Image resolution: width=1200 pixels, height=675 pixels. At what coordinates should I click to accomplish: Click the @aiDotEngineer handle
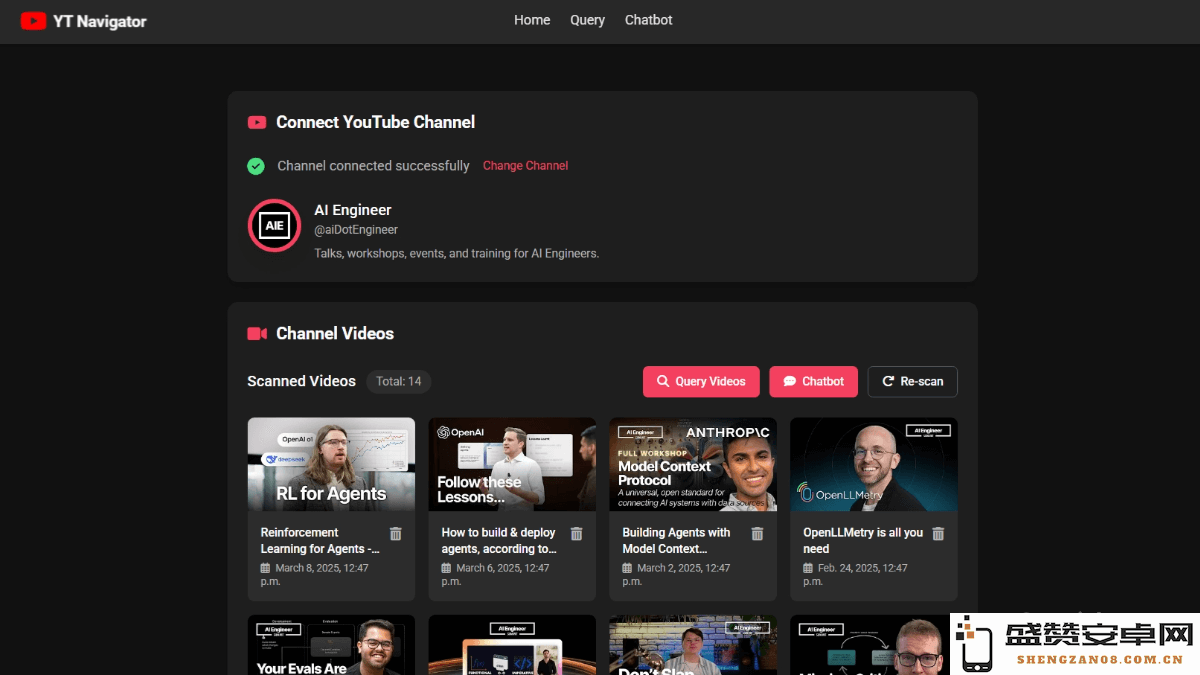pos(356,230)
